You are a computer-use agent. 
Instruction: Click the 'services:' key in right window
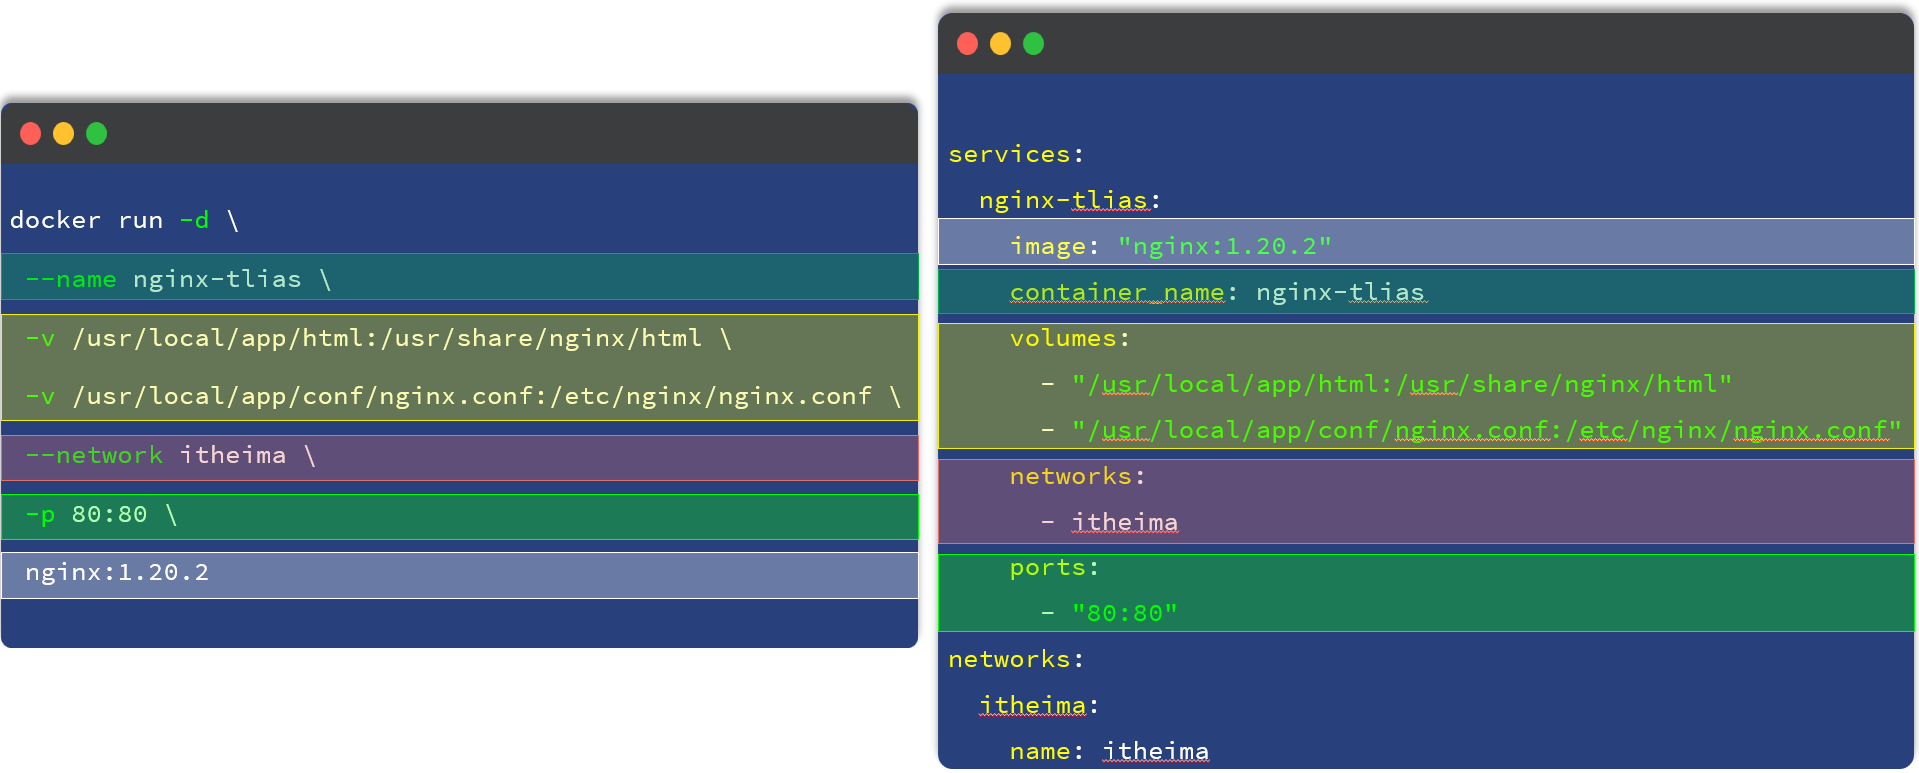pos(1016,154)
